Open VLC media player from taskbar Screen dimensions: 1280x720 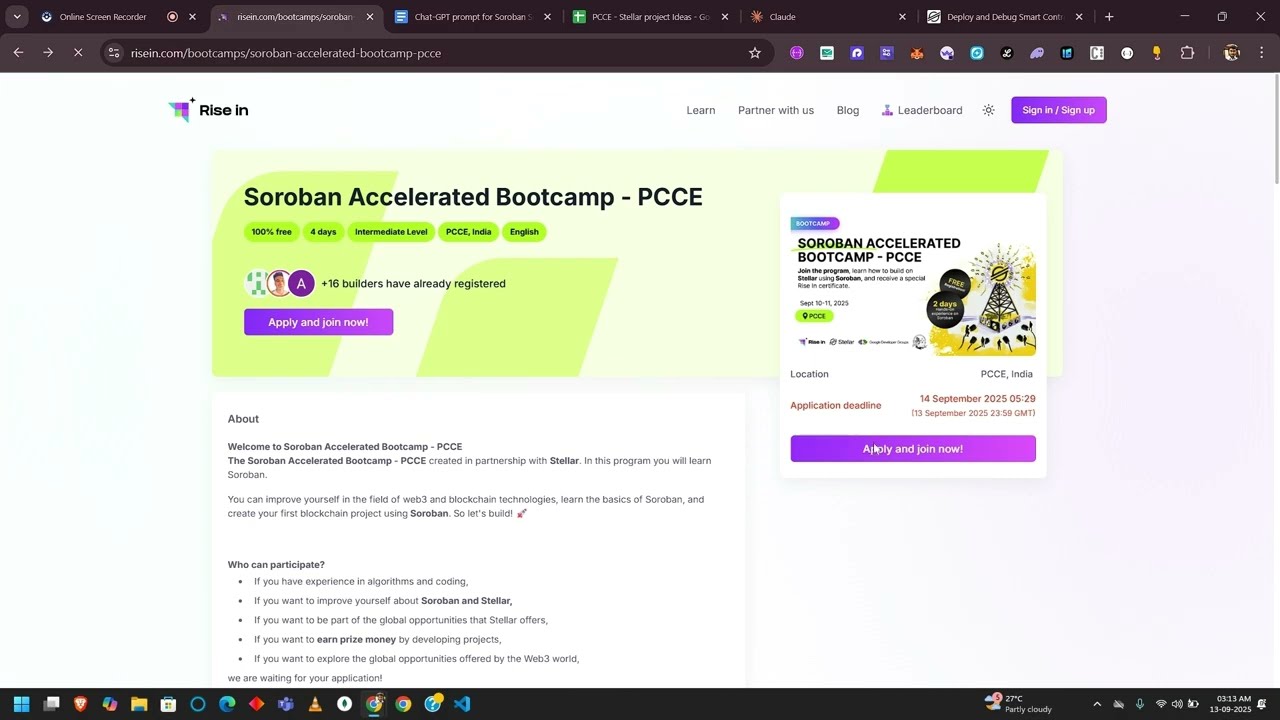pyautogui.click(x=315, y=704)
